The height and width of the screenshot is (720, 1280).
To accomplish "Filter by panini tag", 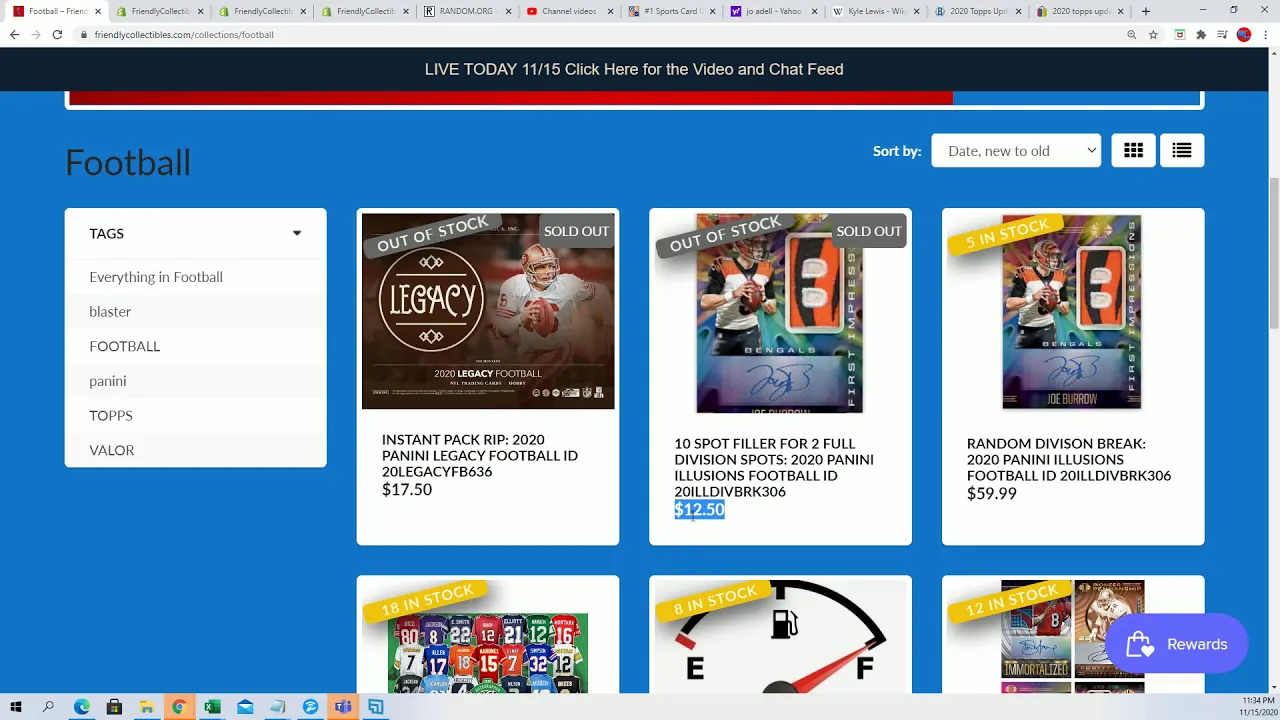I will pos(108,381).
